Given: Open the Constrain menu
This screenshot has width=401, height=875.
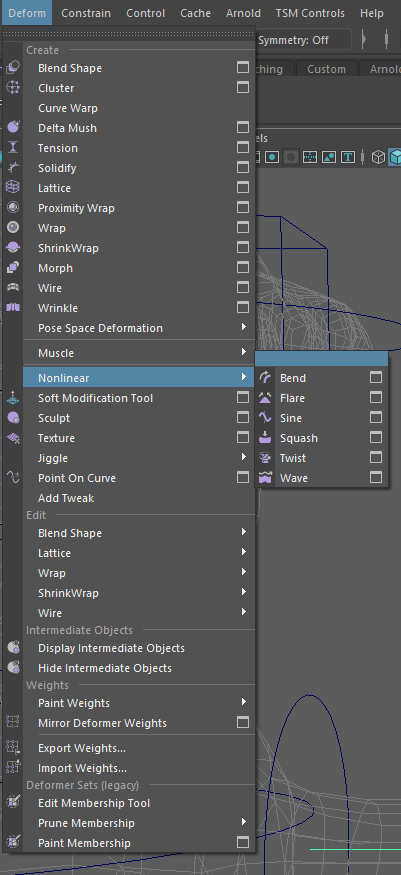Looking at the screenshot, I should click(86, 13).
